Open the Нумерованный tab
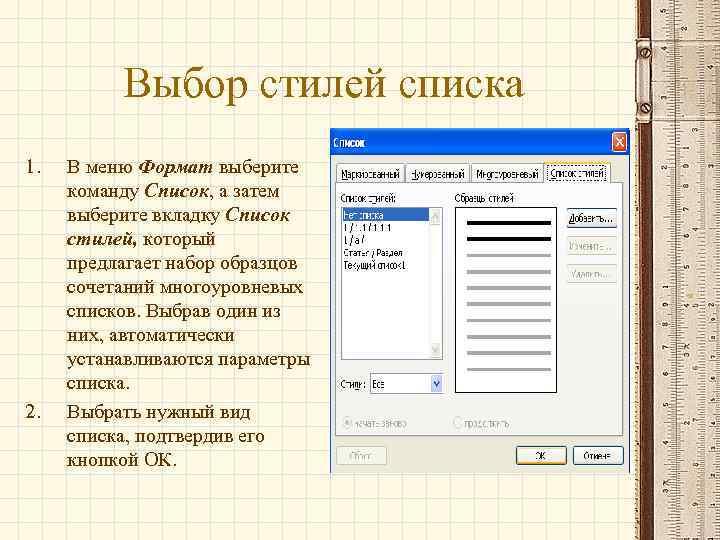Screen dimensions: 720x540 coord(438,174)
